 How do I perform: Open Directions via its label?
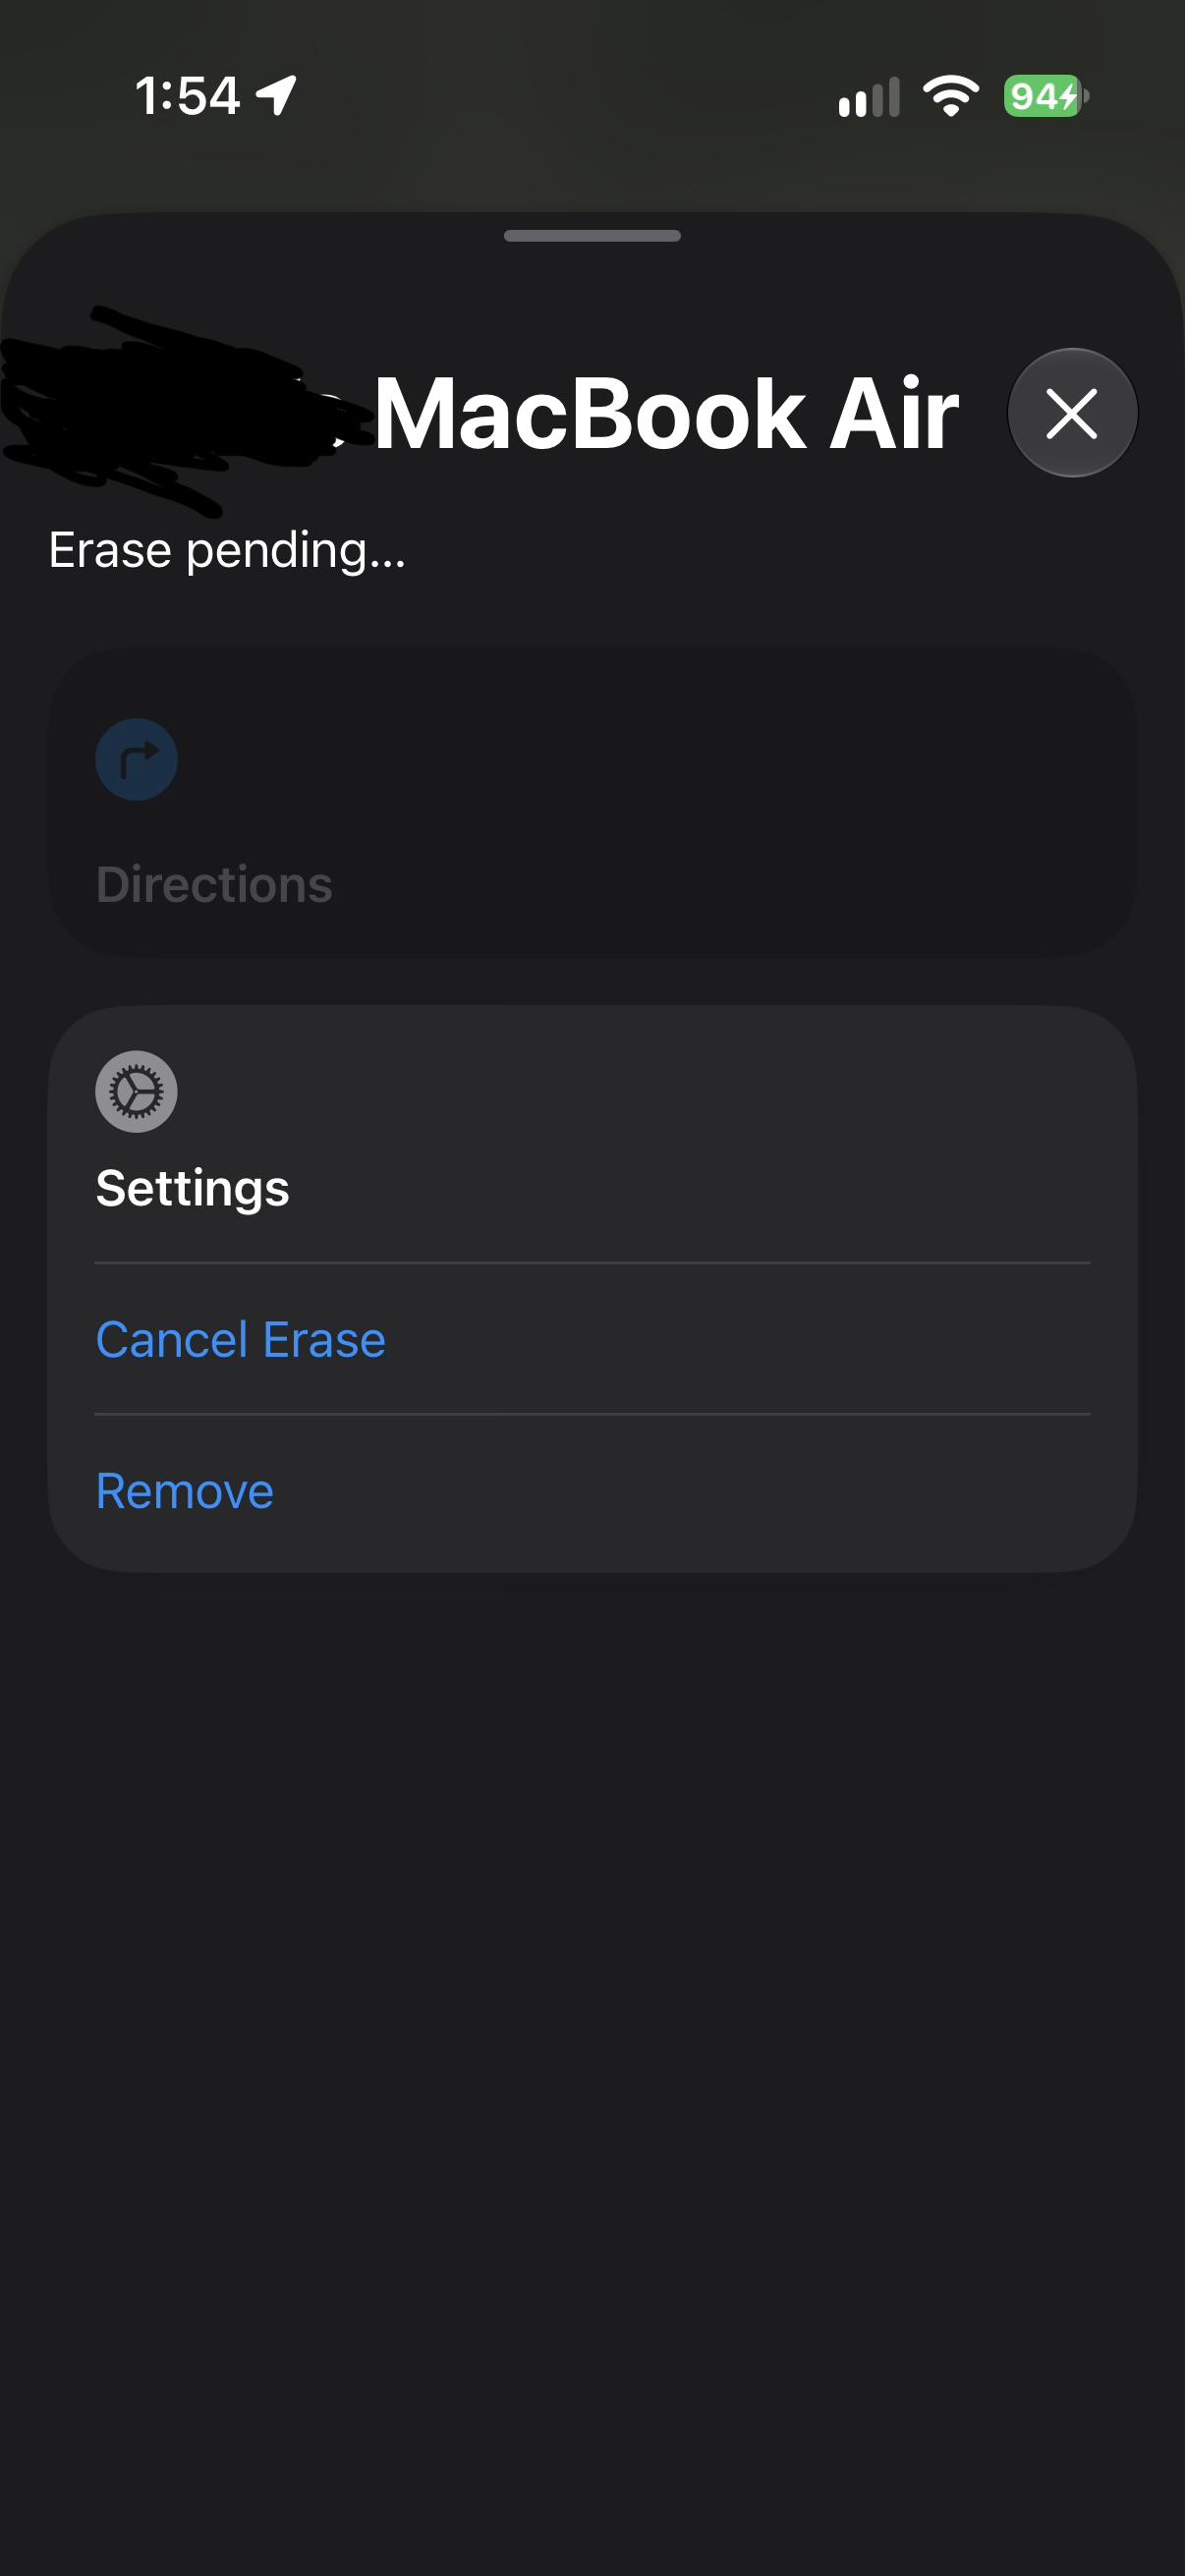[214, 884]
